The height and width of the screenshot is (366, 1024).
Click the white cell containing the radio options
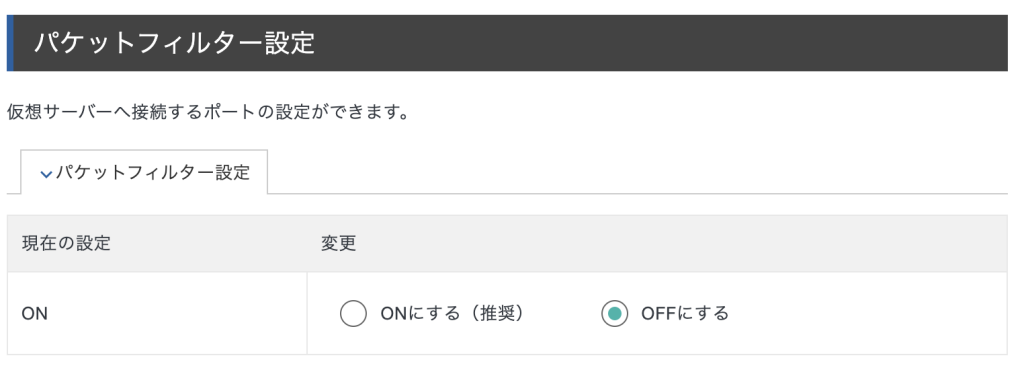(x=657, y=314)
